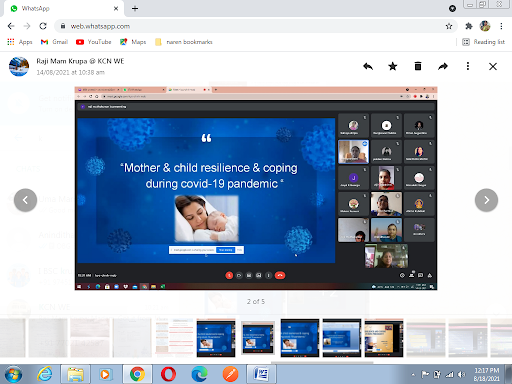
Task: Open Windows Media Player from taskbar
Action: [x=105, y=374]
